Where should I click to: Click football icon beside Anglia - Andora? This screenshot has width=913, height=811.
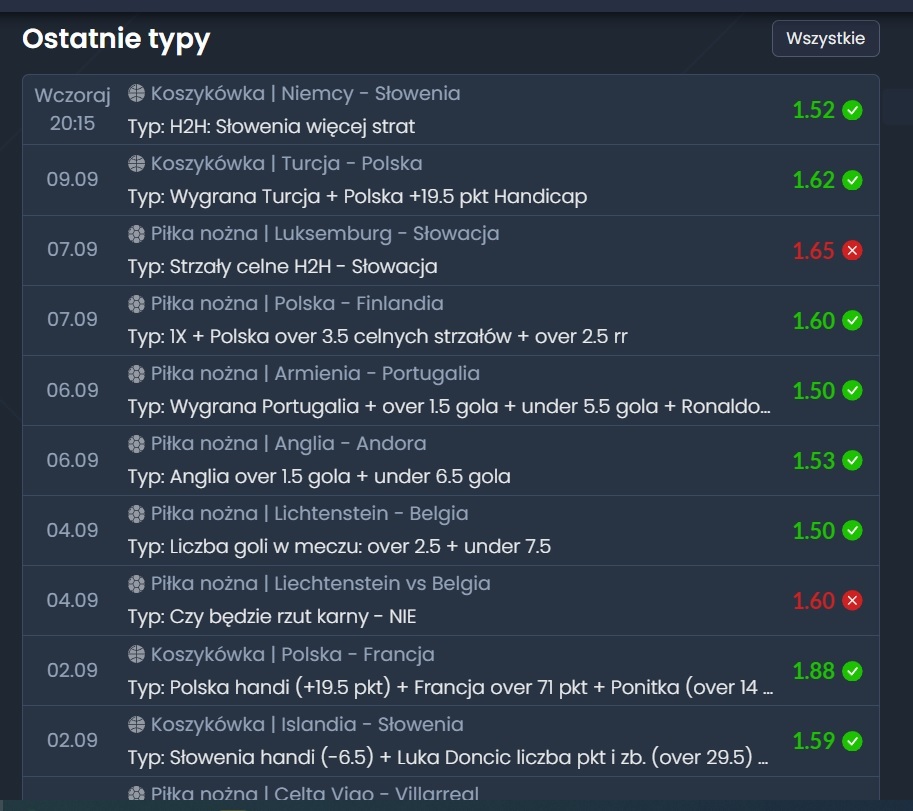[x=137, y=444]
